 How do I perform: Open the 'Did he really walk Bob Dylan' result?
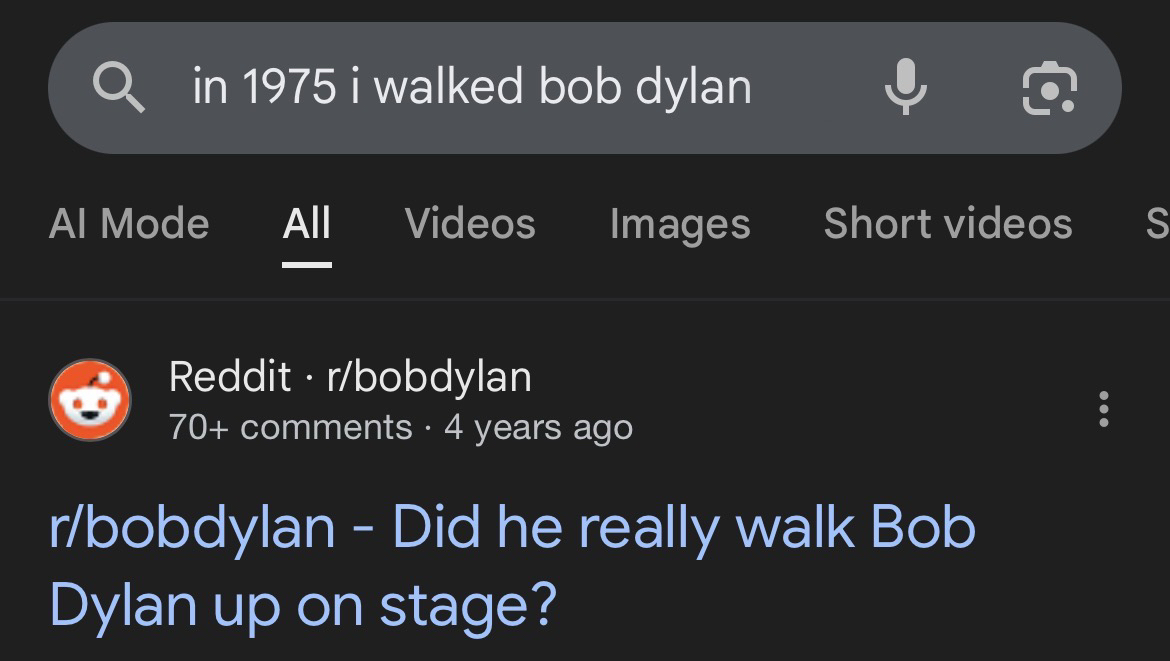point(512,527)
